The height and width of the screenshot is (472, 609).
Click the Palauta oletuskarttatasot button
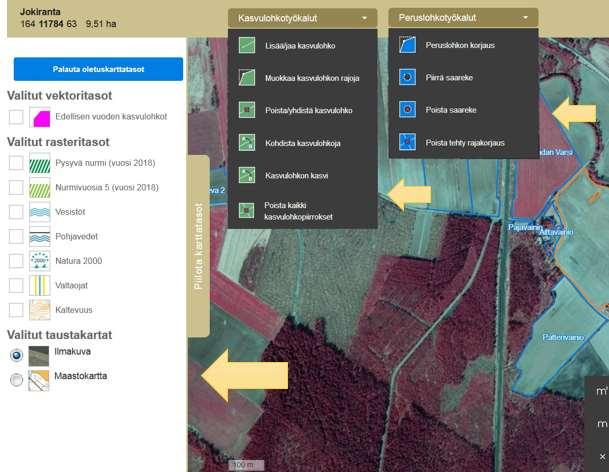(x=98, y=69)
